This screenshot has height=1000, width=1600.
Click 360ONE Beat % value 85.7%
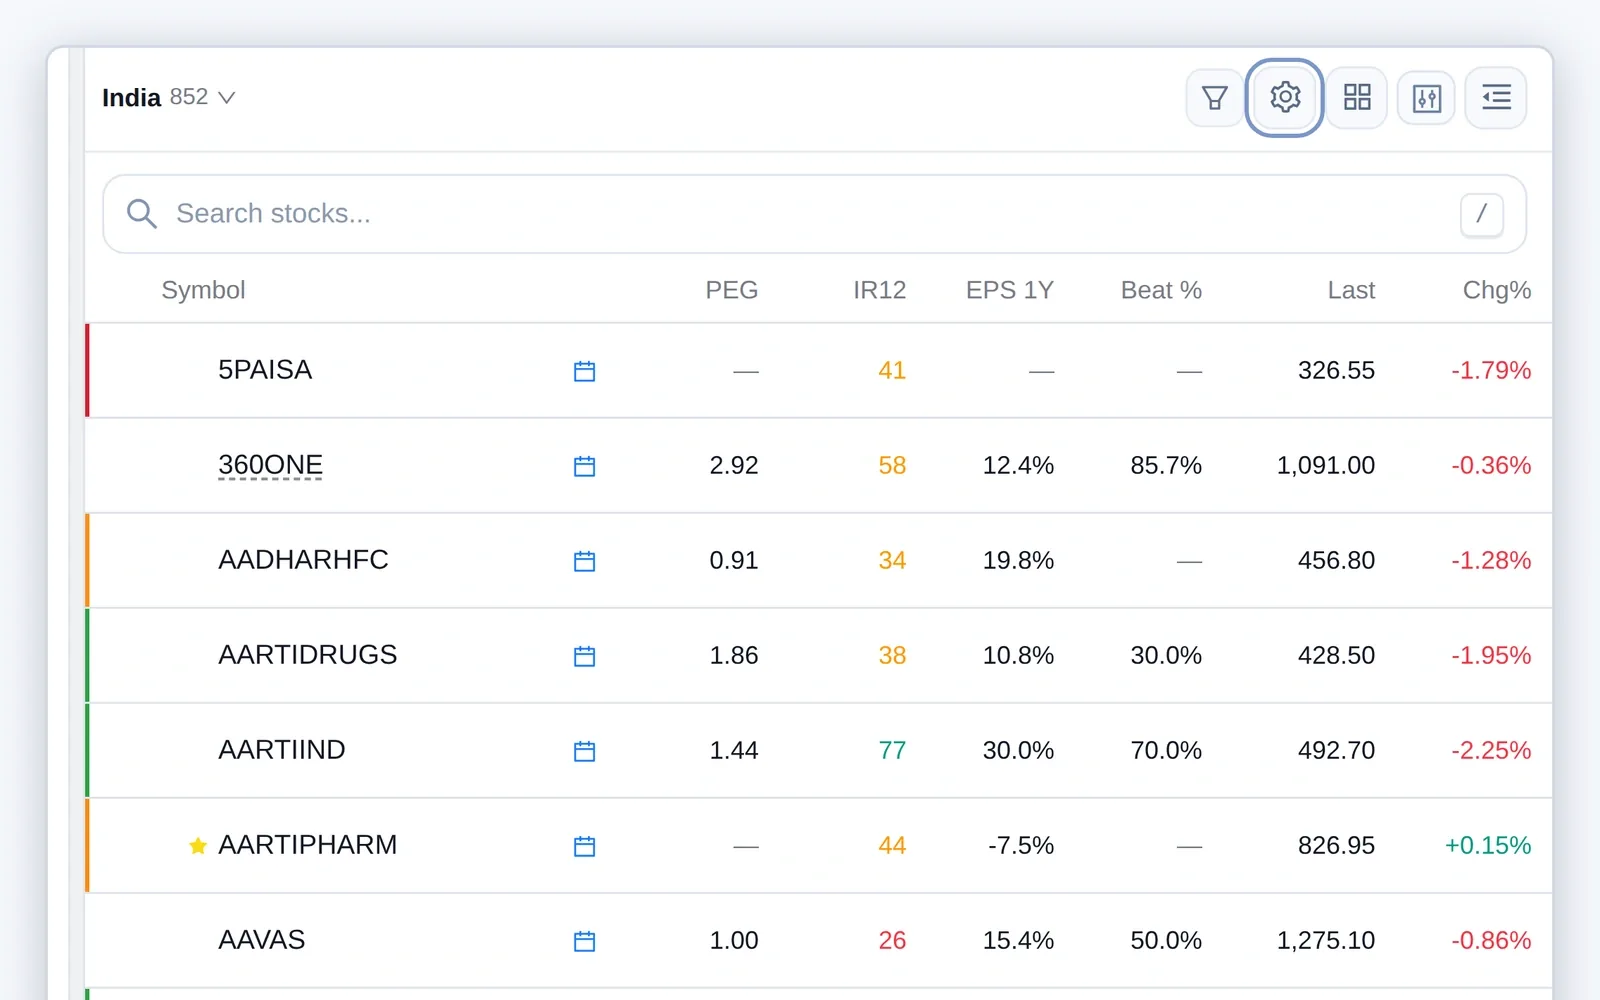click(1166, 466)
